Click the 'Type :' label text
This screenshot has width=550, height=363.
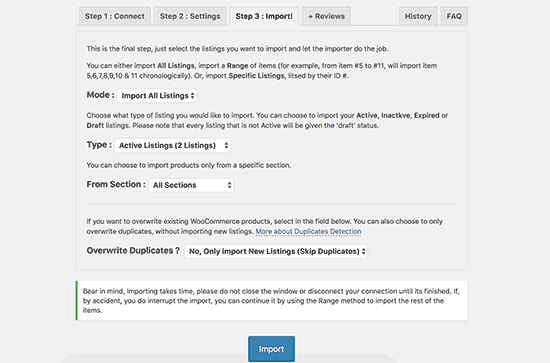pos(99,145)
